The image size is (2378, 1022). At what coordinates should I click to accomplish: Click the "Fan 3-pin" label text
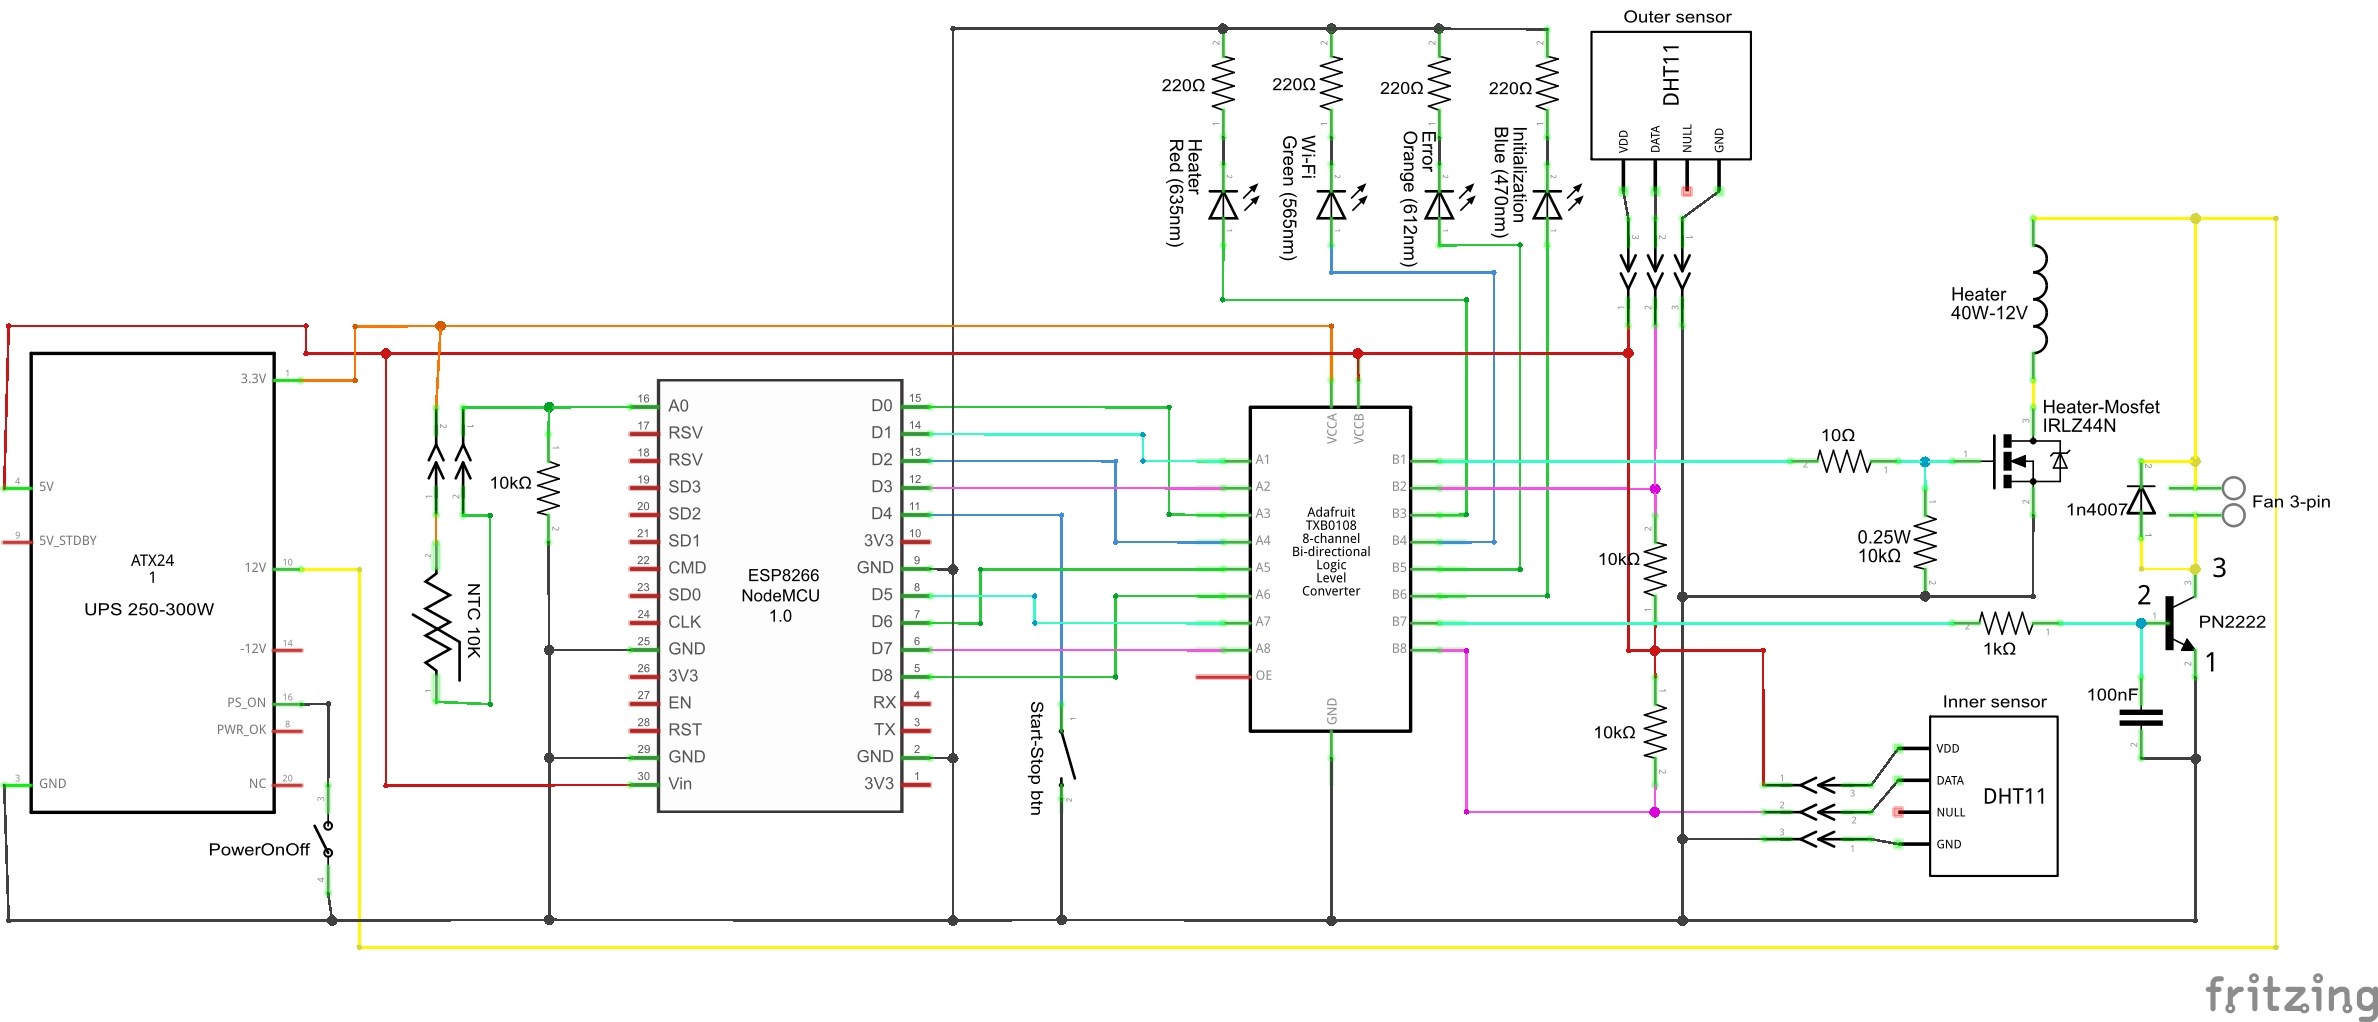point(2291,501)
